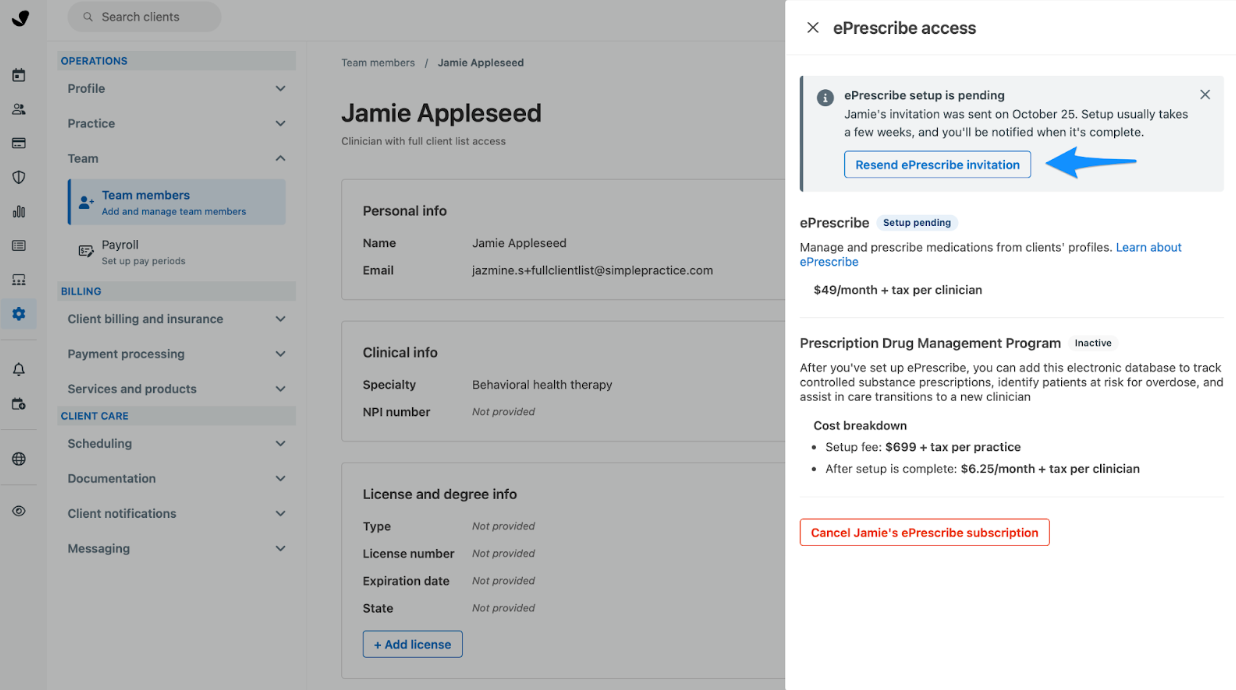The width and height of the screenshot is (1236, 690).
Task: Click the magnifier icon in Search clients
Action: (x=88, y=17)
